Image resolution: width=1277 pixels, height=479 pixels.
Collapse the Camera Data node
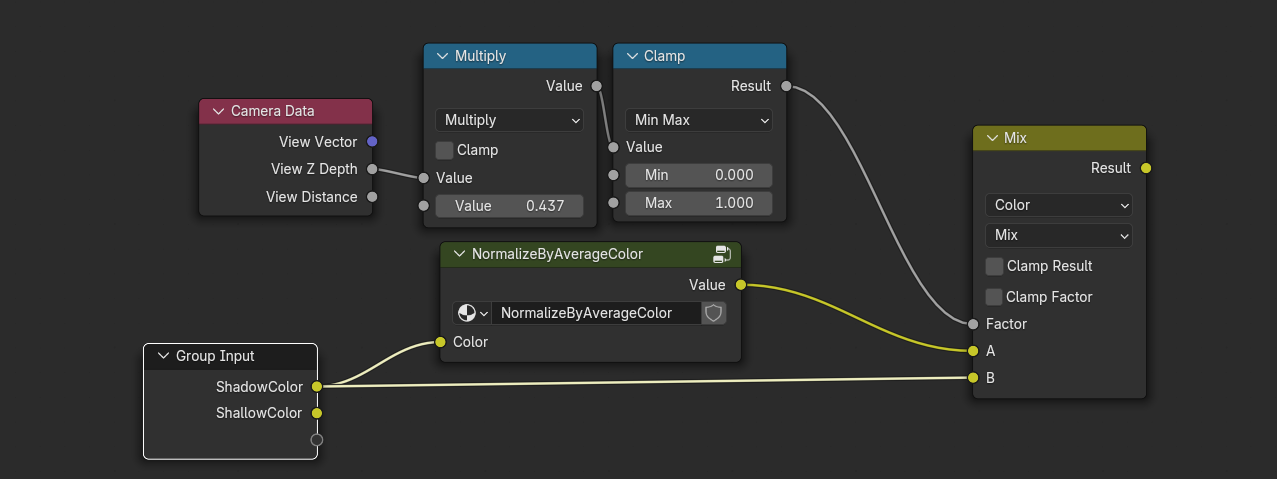[218, 111]
